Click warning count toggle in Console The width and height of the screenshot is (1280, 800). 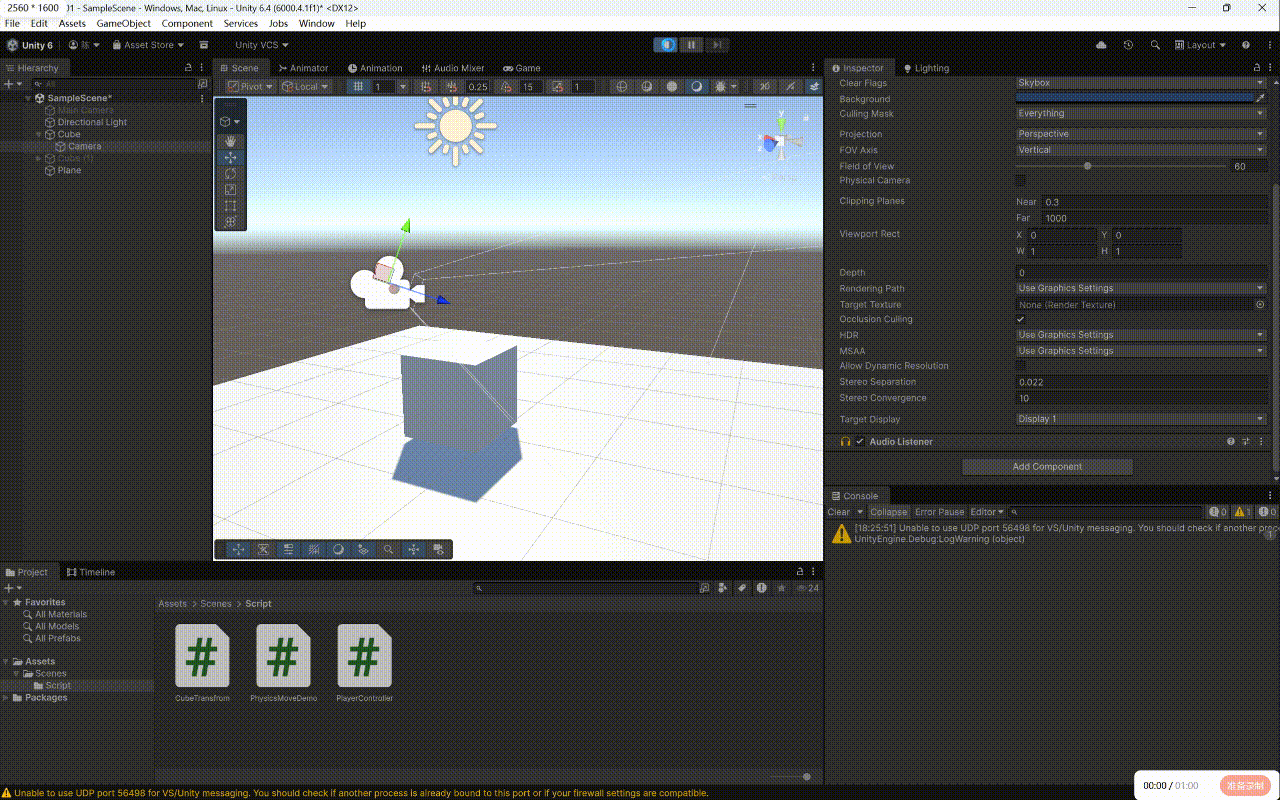[1242, 512]
